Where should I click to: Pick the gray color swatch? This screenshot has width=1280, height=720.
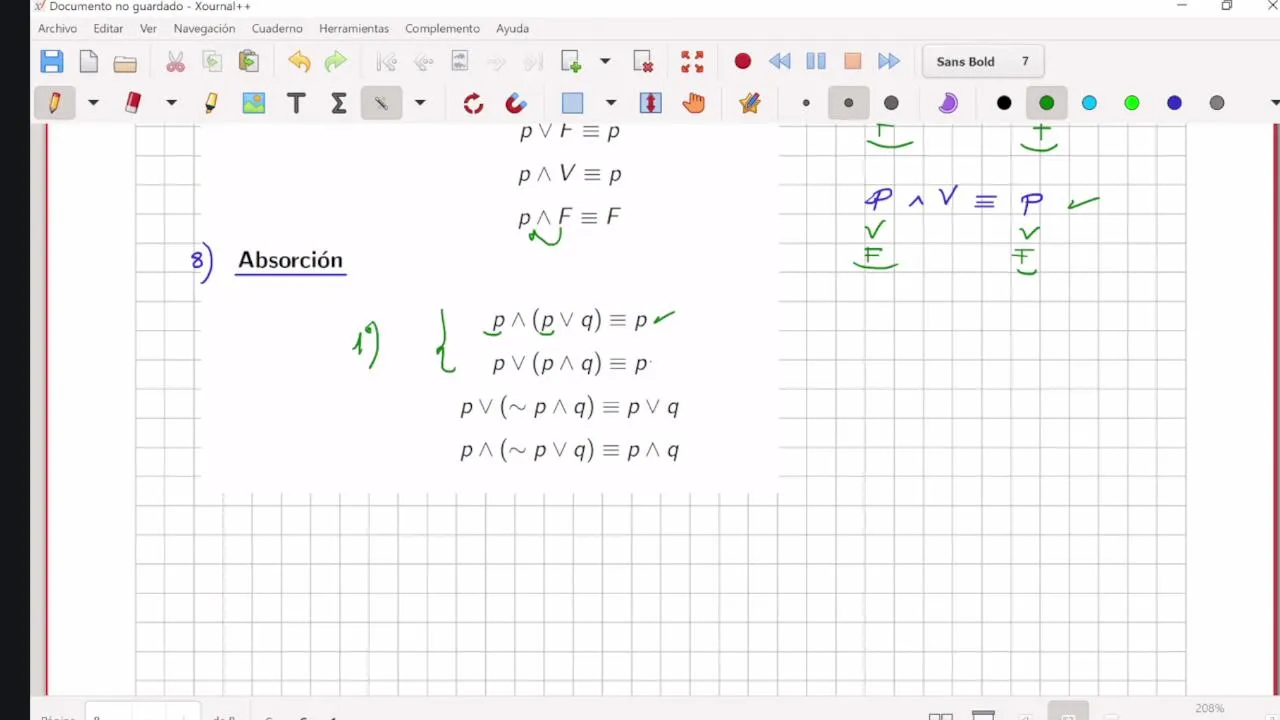[1217, 103]
